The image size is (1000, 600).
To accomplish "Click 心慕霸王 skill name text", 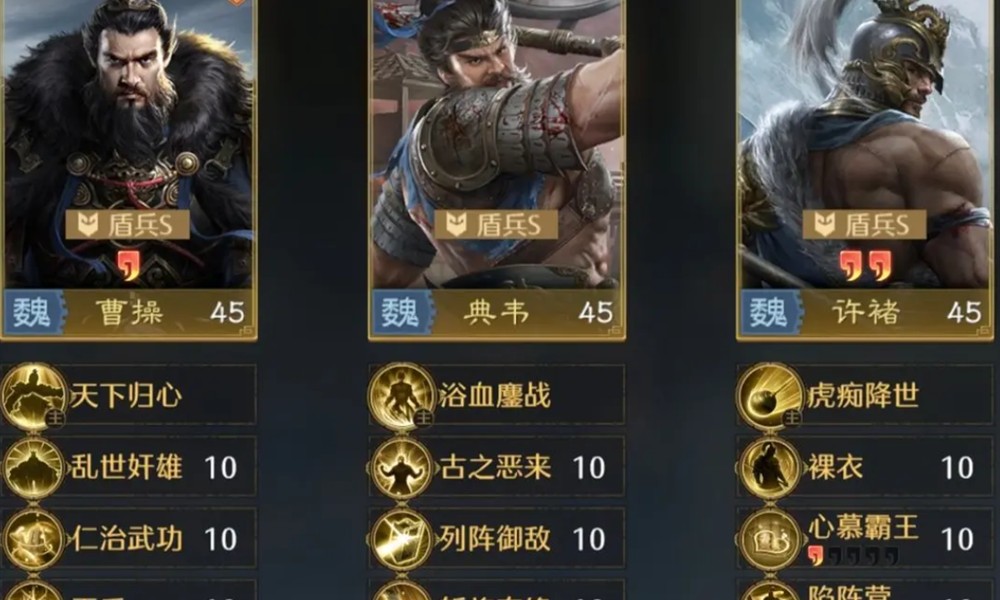I will 863,528.
